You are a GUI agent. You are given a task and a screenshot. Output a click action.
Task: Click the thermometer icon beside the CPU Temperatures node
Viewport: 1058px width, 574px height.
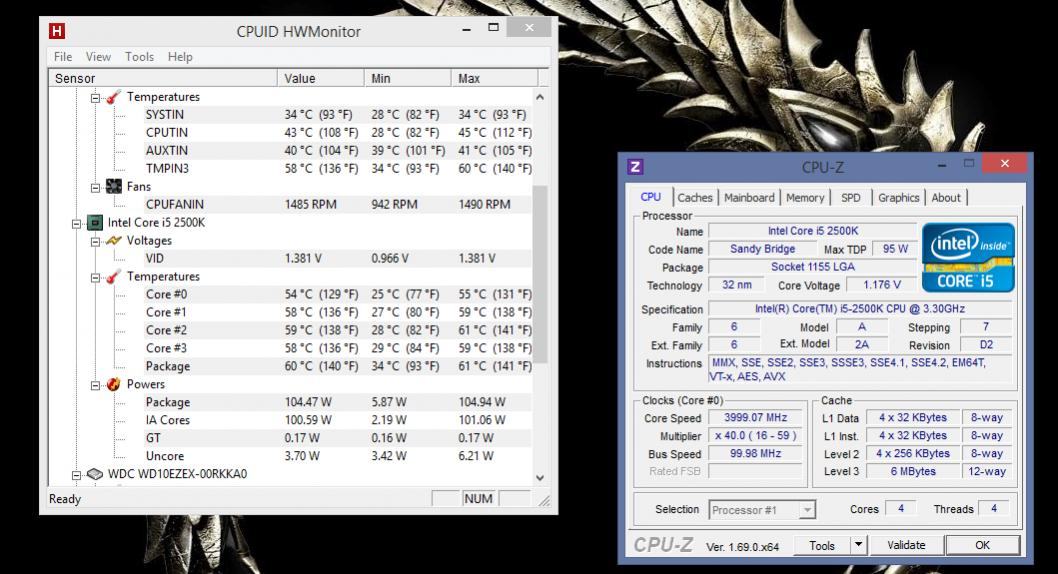click(x=113, y=277)
